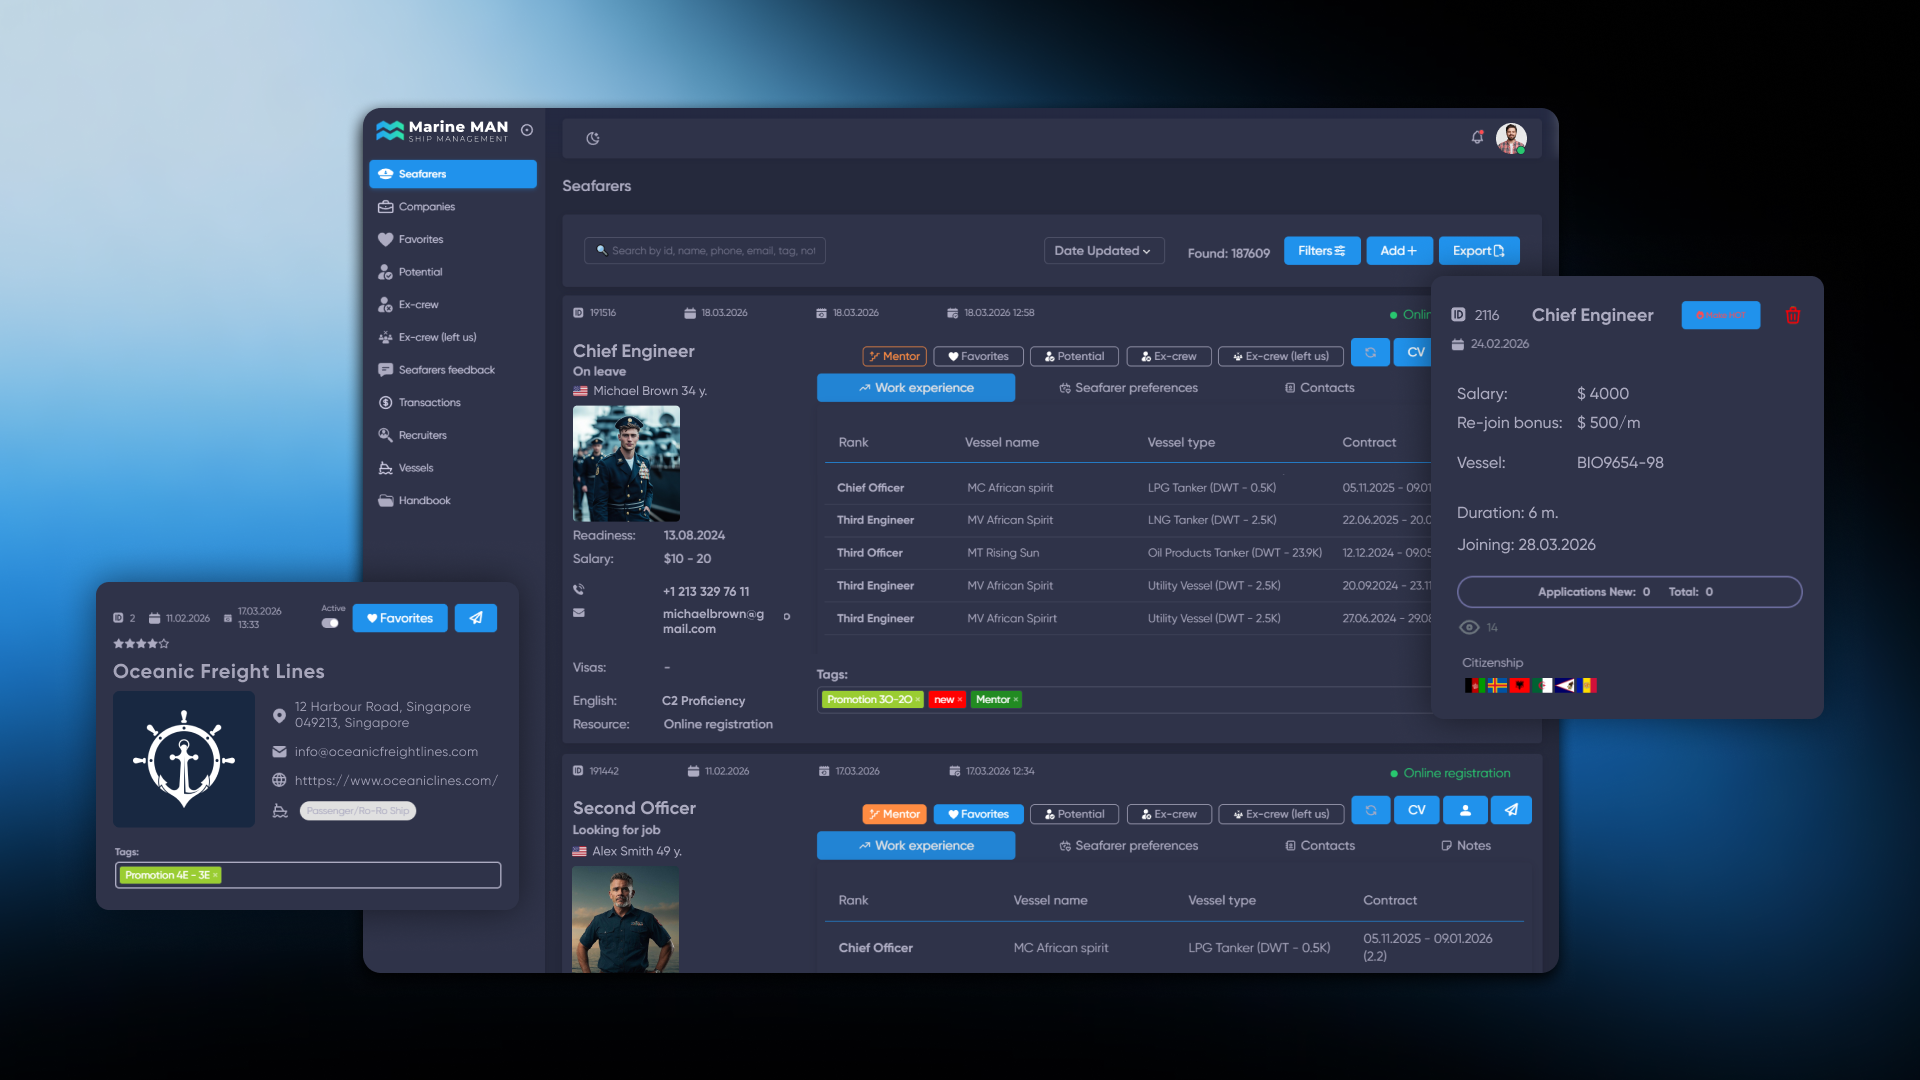Toggle Favorites tag for Michael Brown
This screenshot has width=1920, height=1080.
tap(978, 356)
